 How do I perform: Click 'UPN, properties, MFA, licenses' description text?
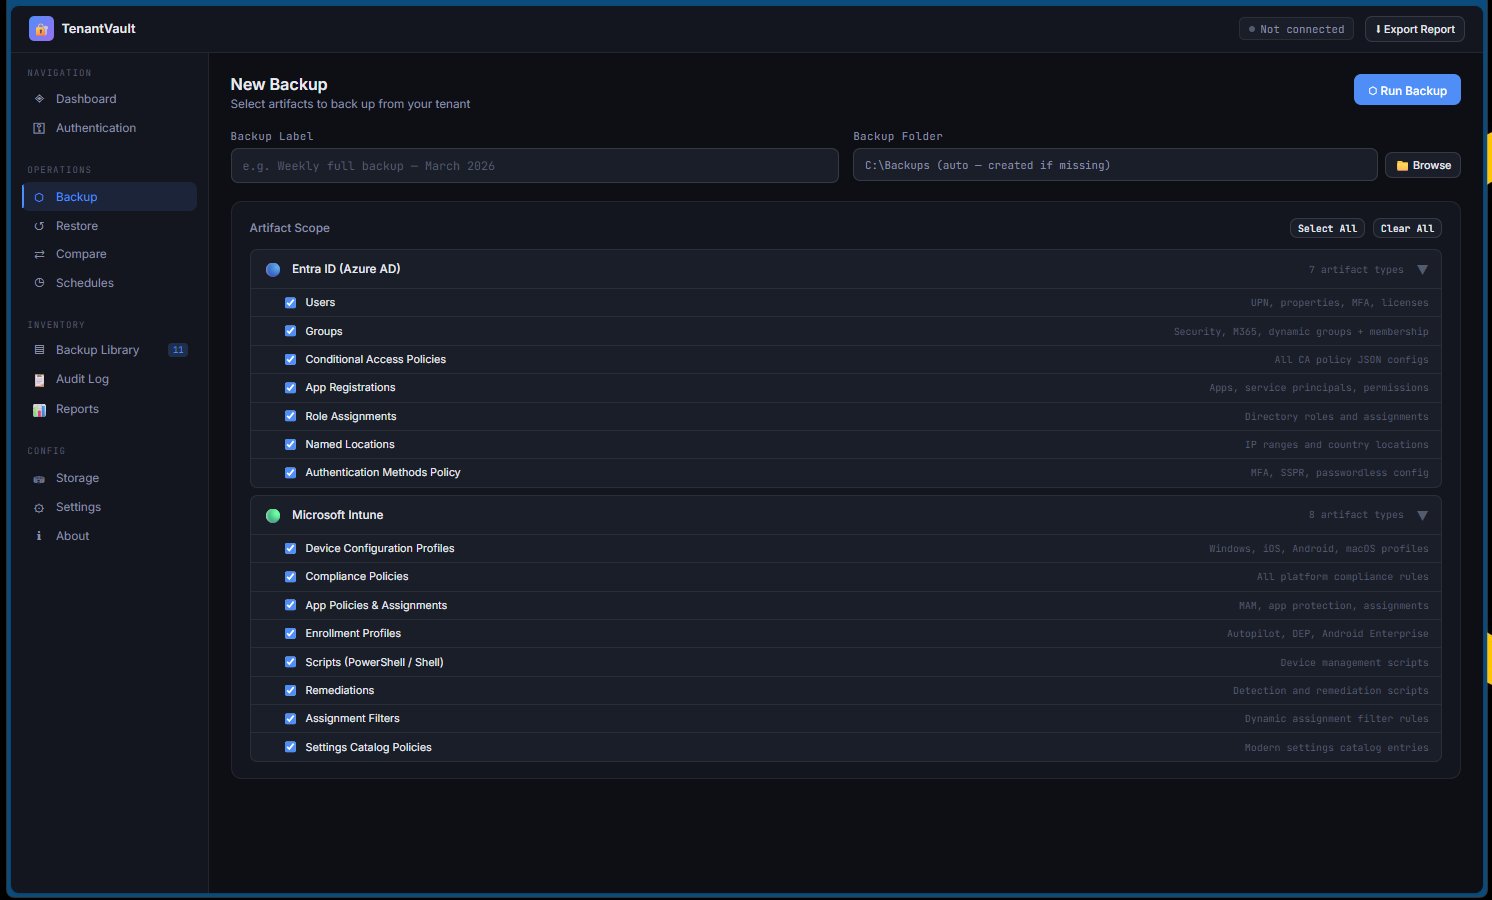point(1339,303)
